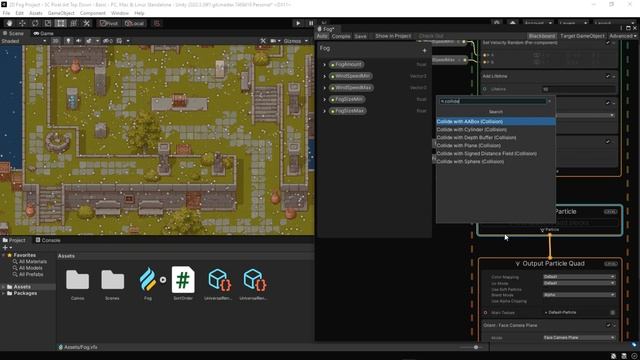Select the Fog VFX asset in Project

pyautogui.click(x=147, y=283)
